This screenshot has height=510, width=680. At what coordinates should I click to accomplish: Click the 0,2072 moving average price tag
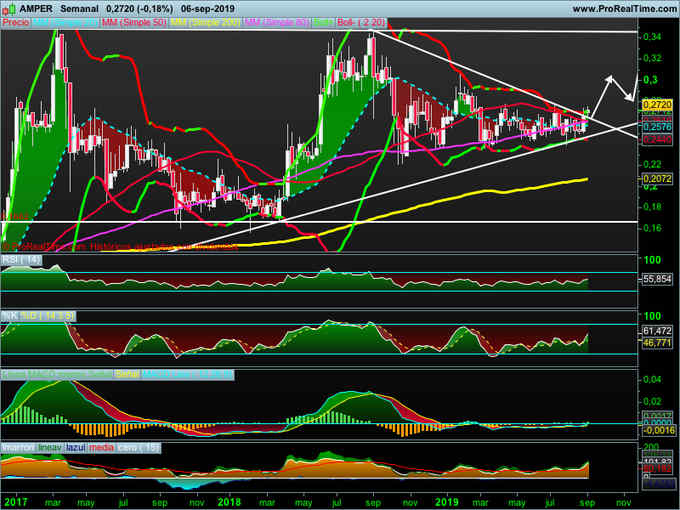(657, 179)
